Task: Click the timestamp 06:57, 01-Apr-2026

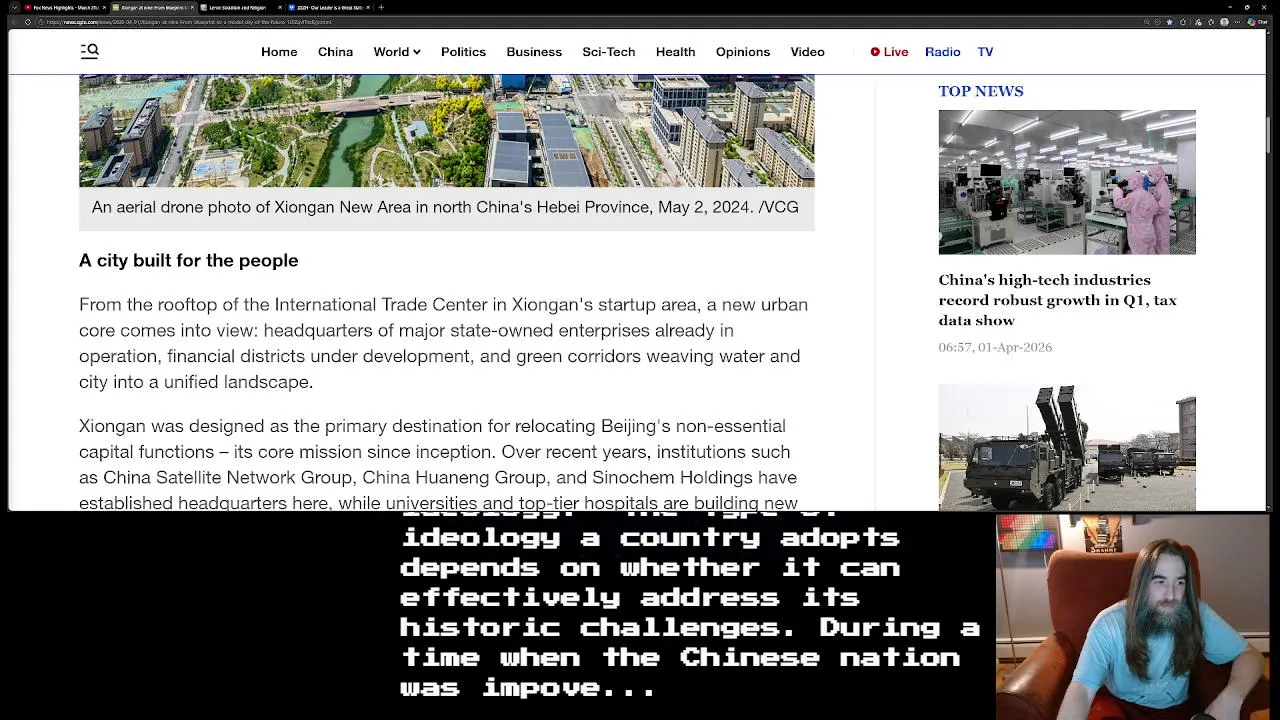Action: 995,347
